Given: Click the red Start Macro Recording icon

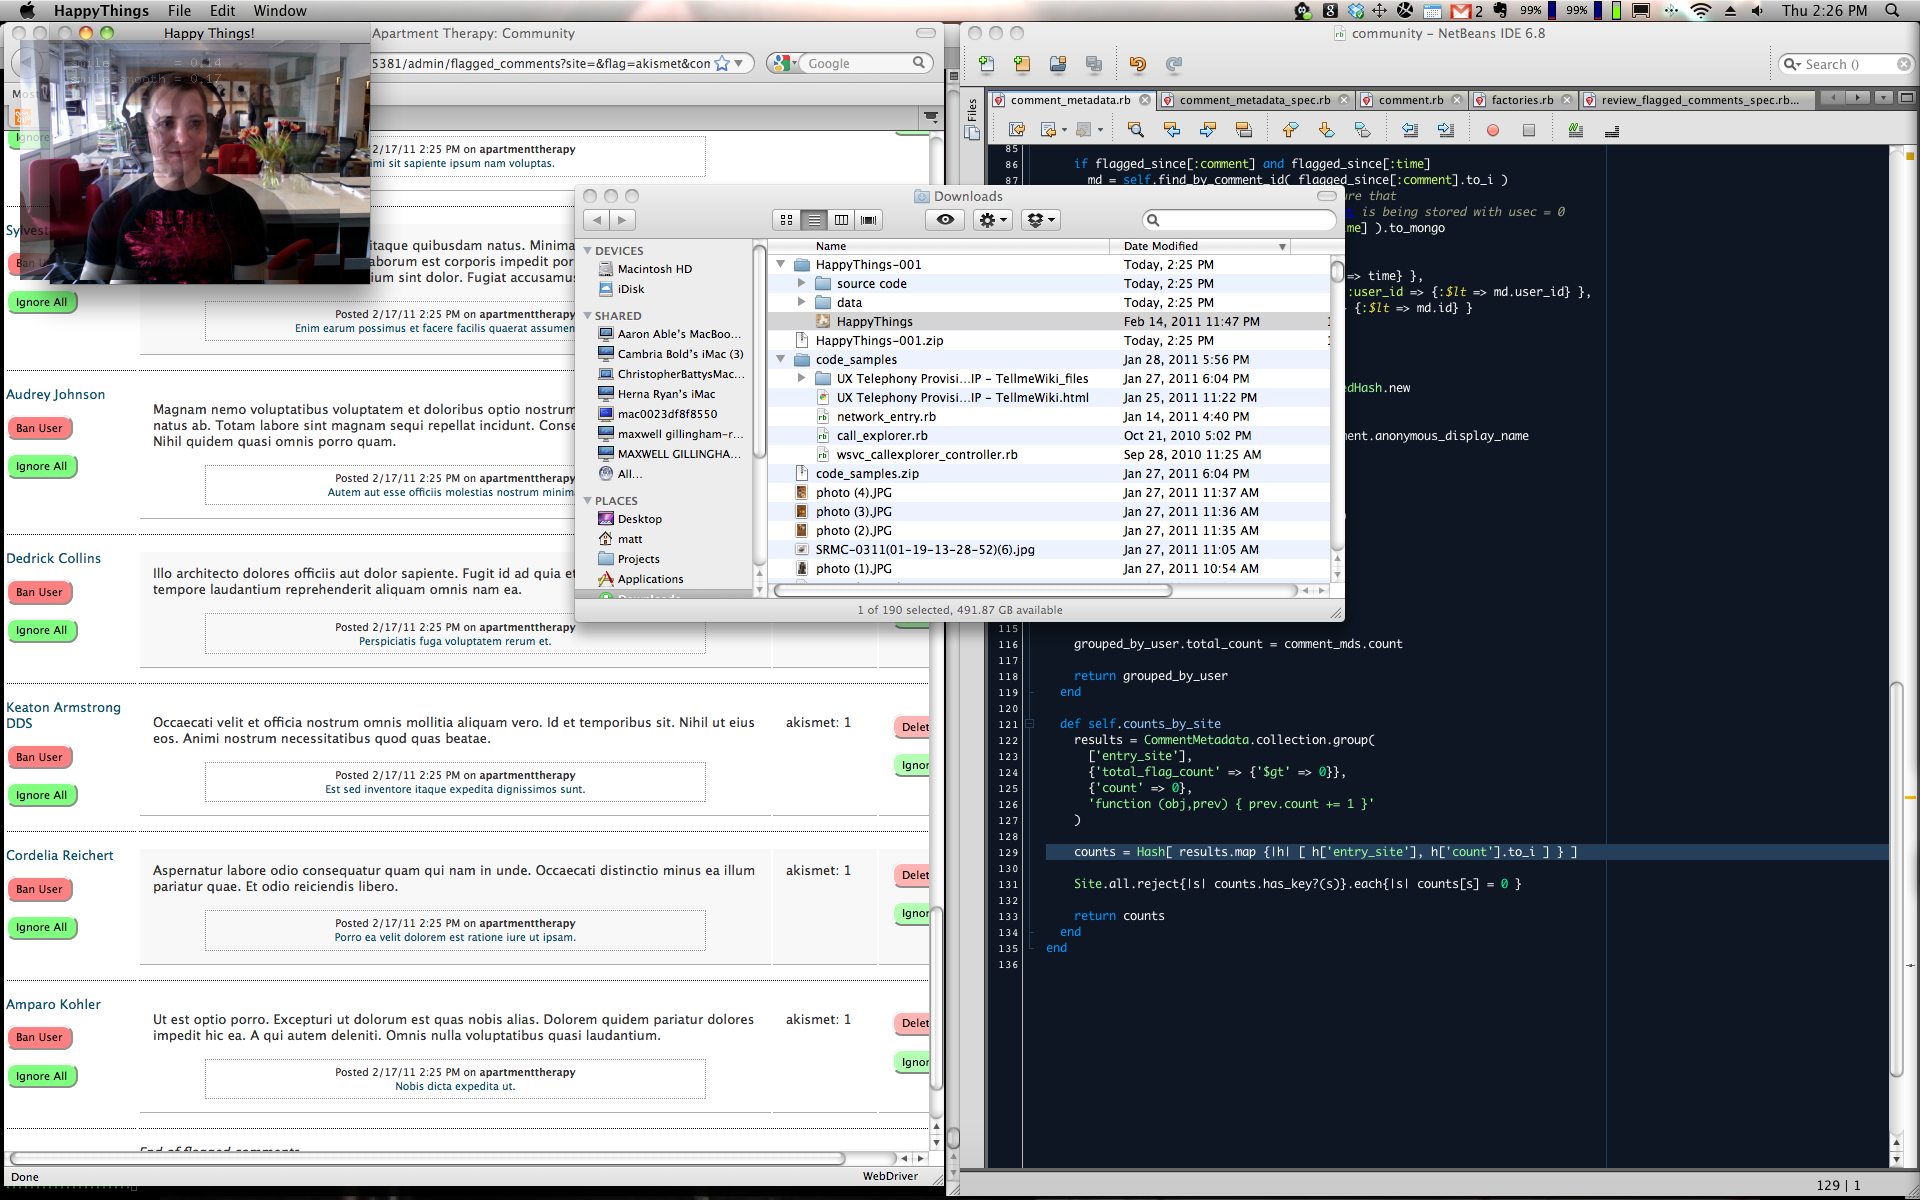Looking at the screenshot, I should 1492,130.
